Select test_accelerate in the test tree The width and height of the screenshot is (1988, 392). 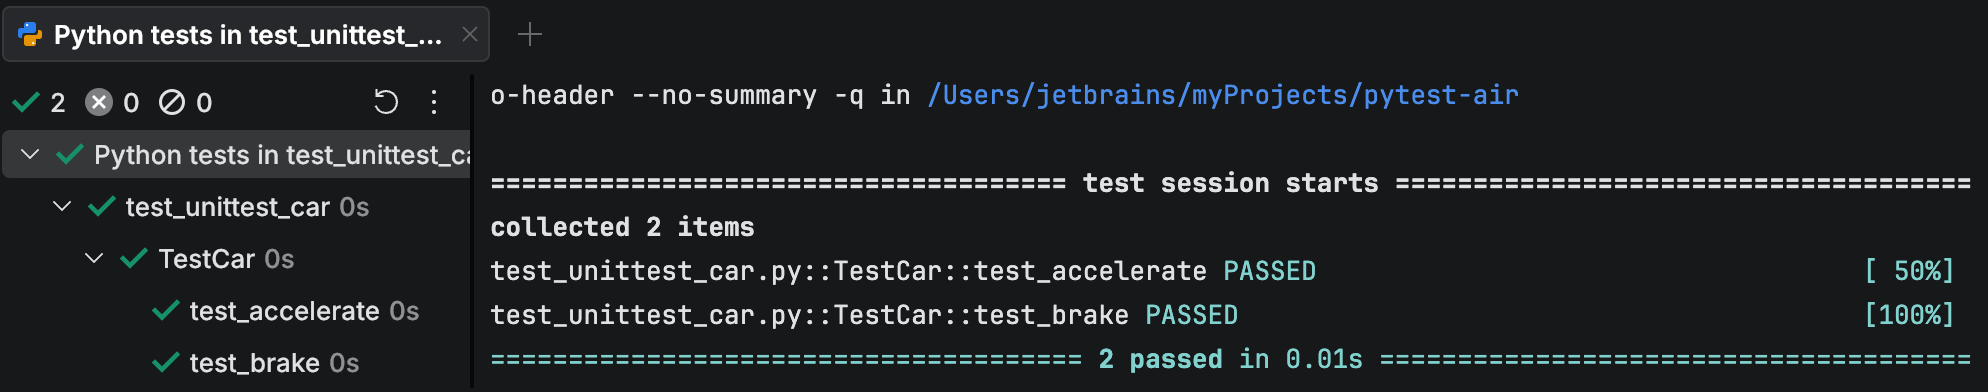pyautogui.click(x=284, y=311)
